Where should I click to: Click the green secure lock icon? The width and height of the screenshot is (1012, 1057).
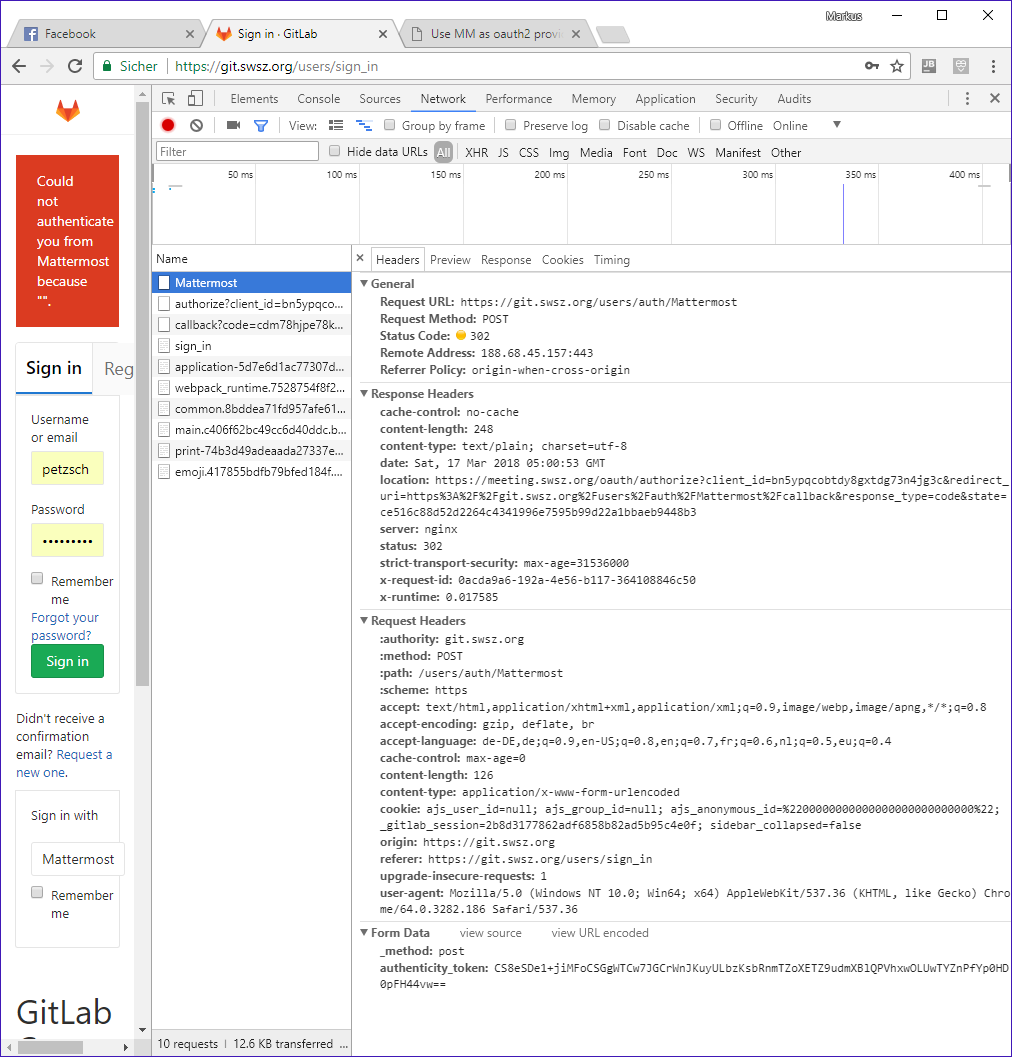pyautogui.click(x=107, y=66)
